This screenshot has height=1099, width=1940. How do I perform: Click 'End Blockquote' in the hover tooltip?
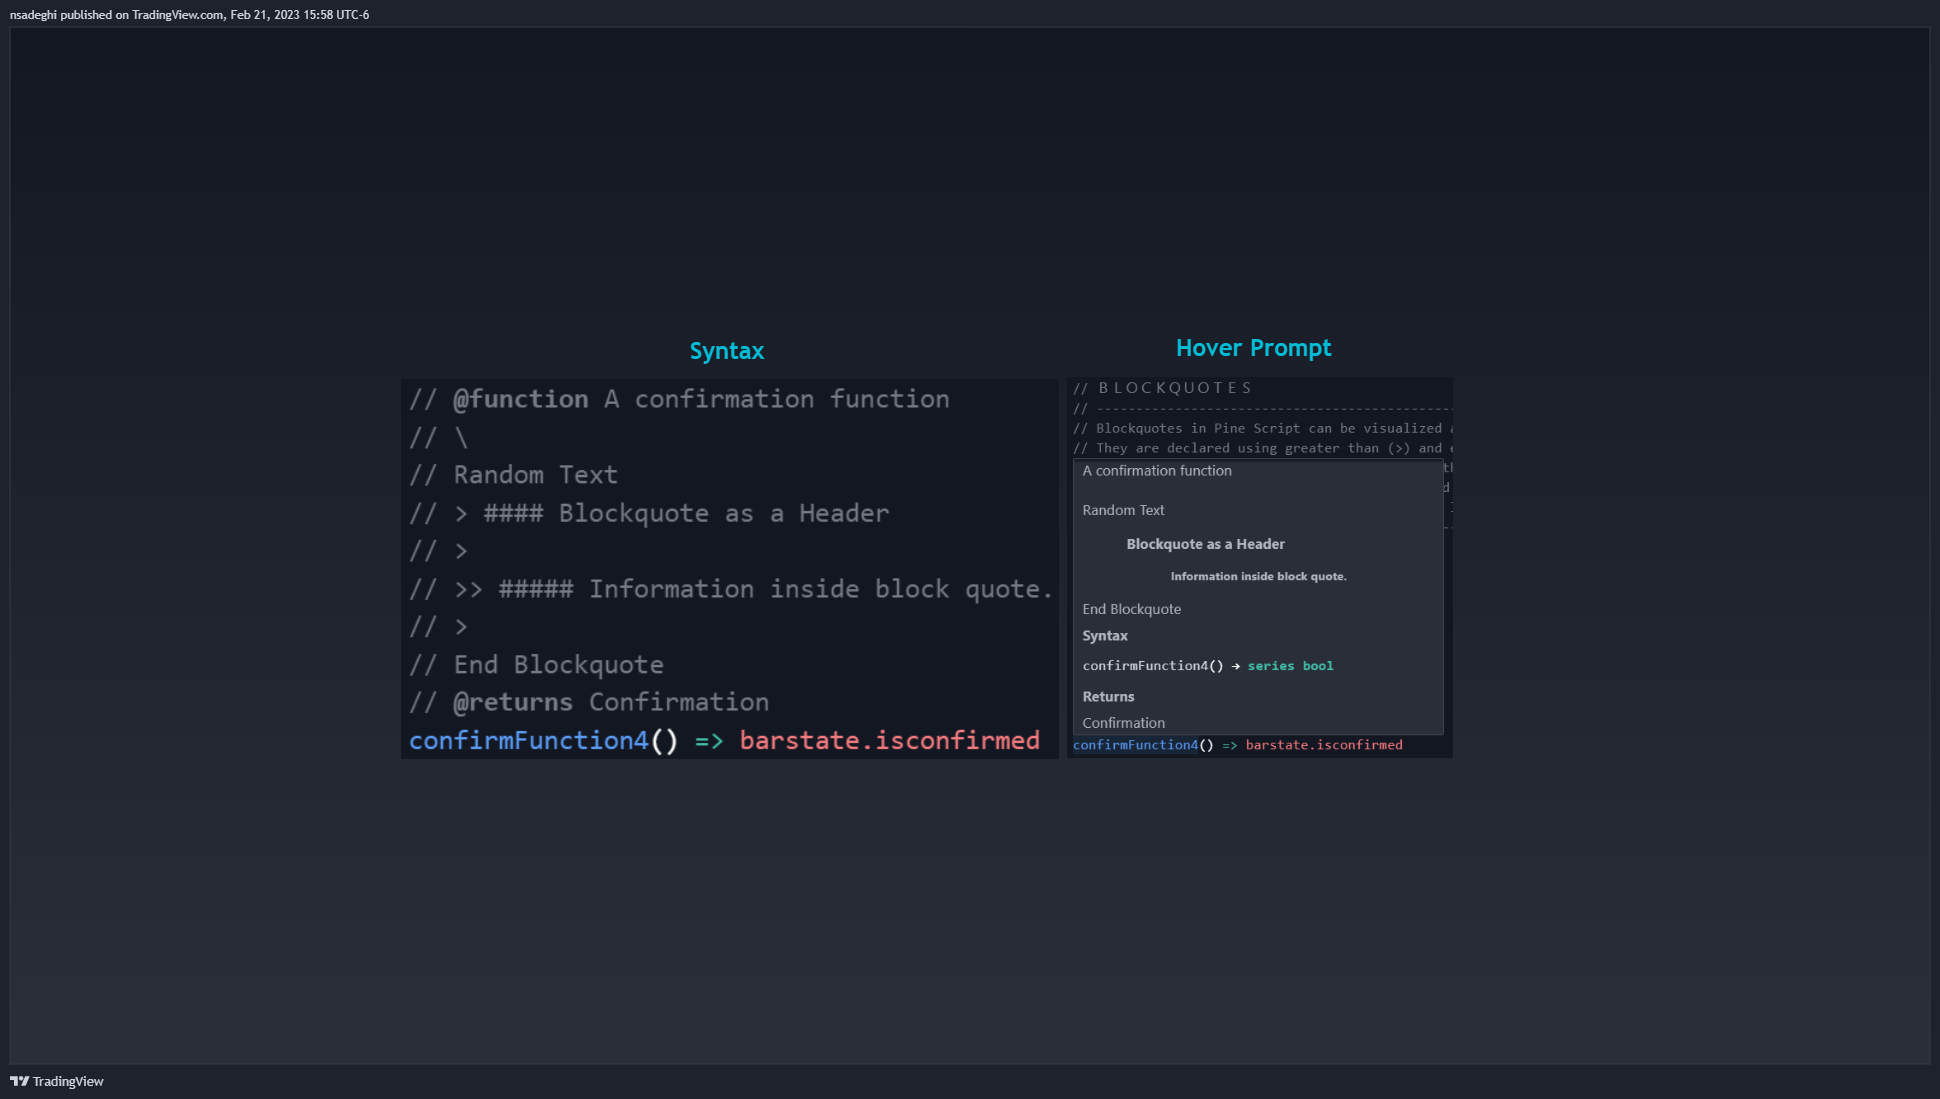click(1131, 609)
